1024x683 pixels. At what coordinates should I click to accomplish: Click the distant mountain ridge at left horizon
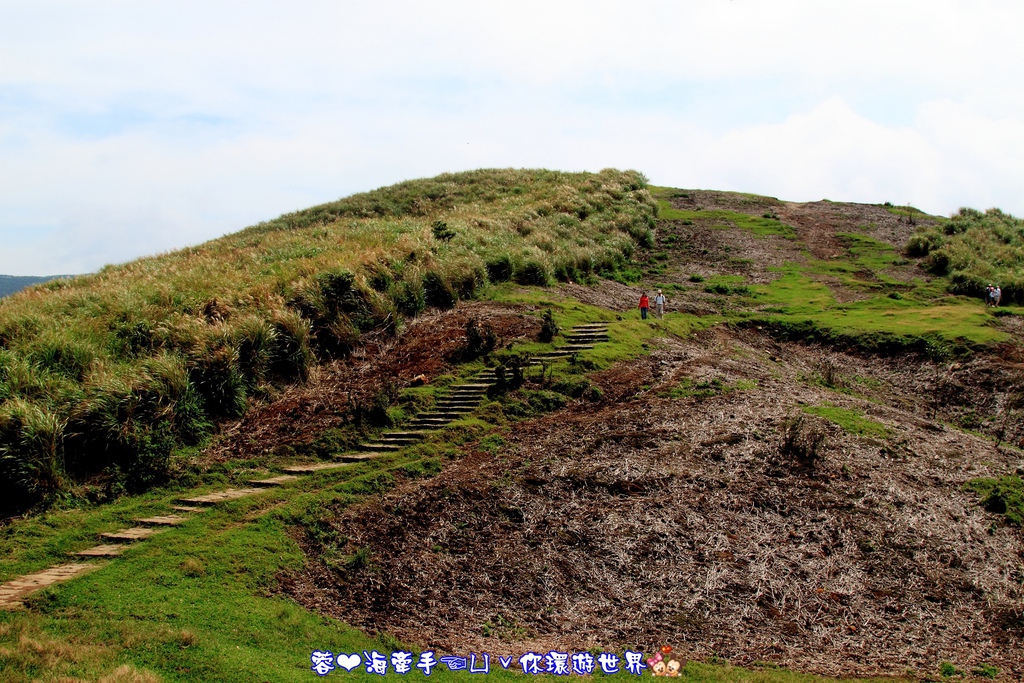25,283
